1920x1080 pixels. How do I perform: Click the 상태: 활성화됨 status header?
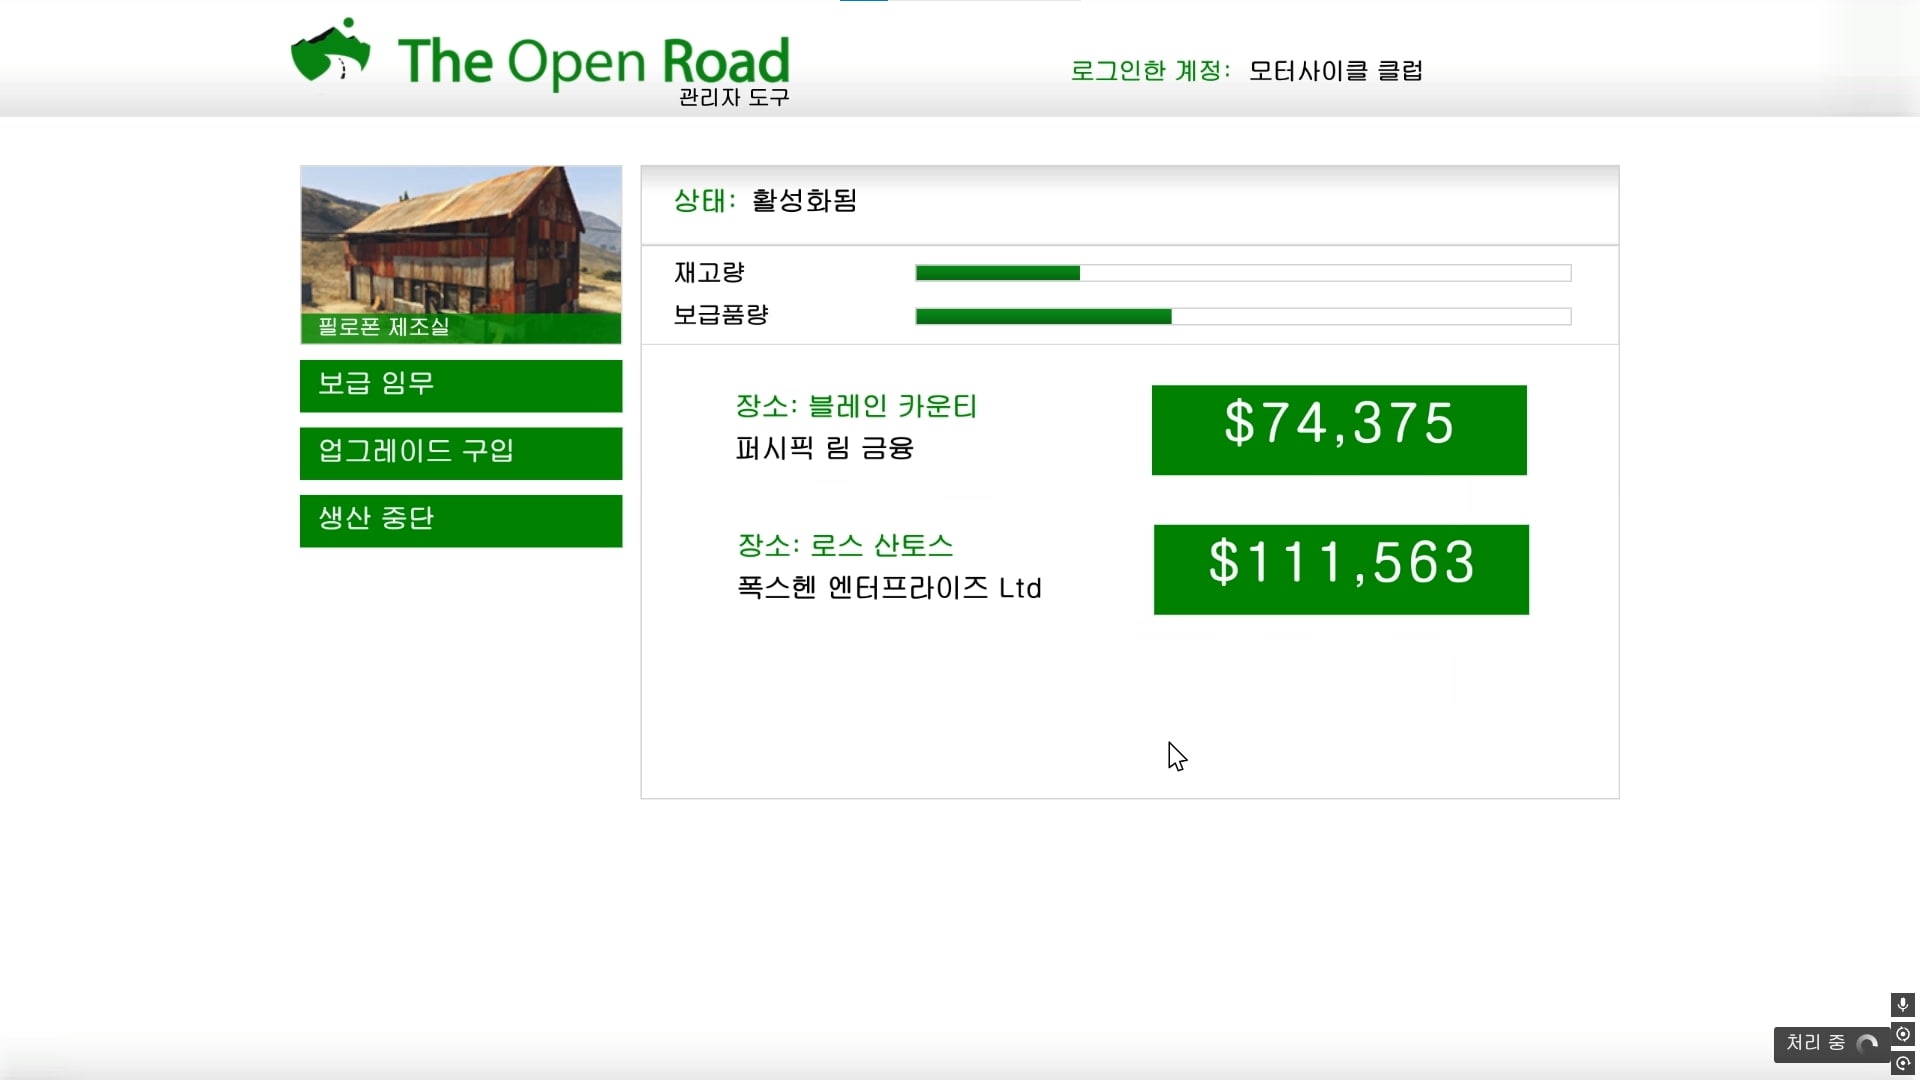[765, 201]
